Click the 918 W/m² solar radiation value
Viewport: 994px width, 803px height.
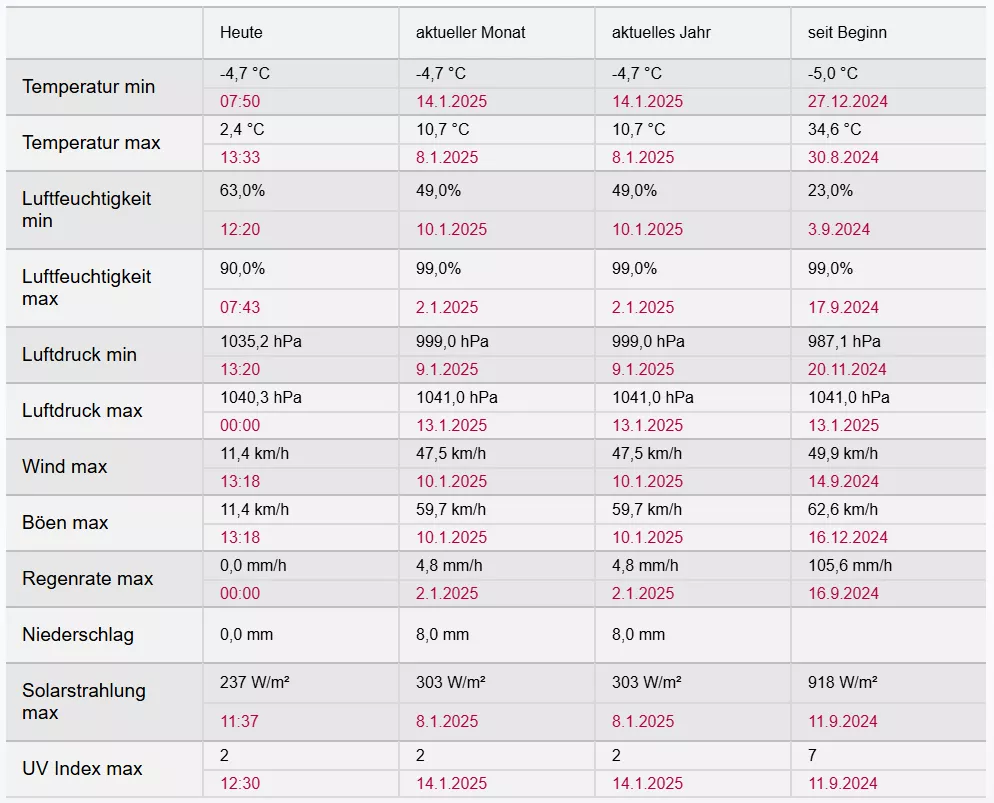click(842, 683)
